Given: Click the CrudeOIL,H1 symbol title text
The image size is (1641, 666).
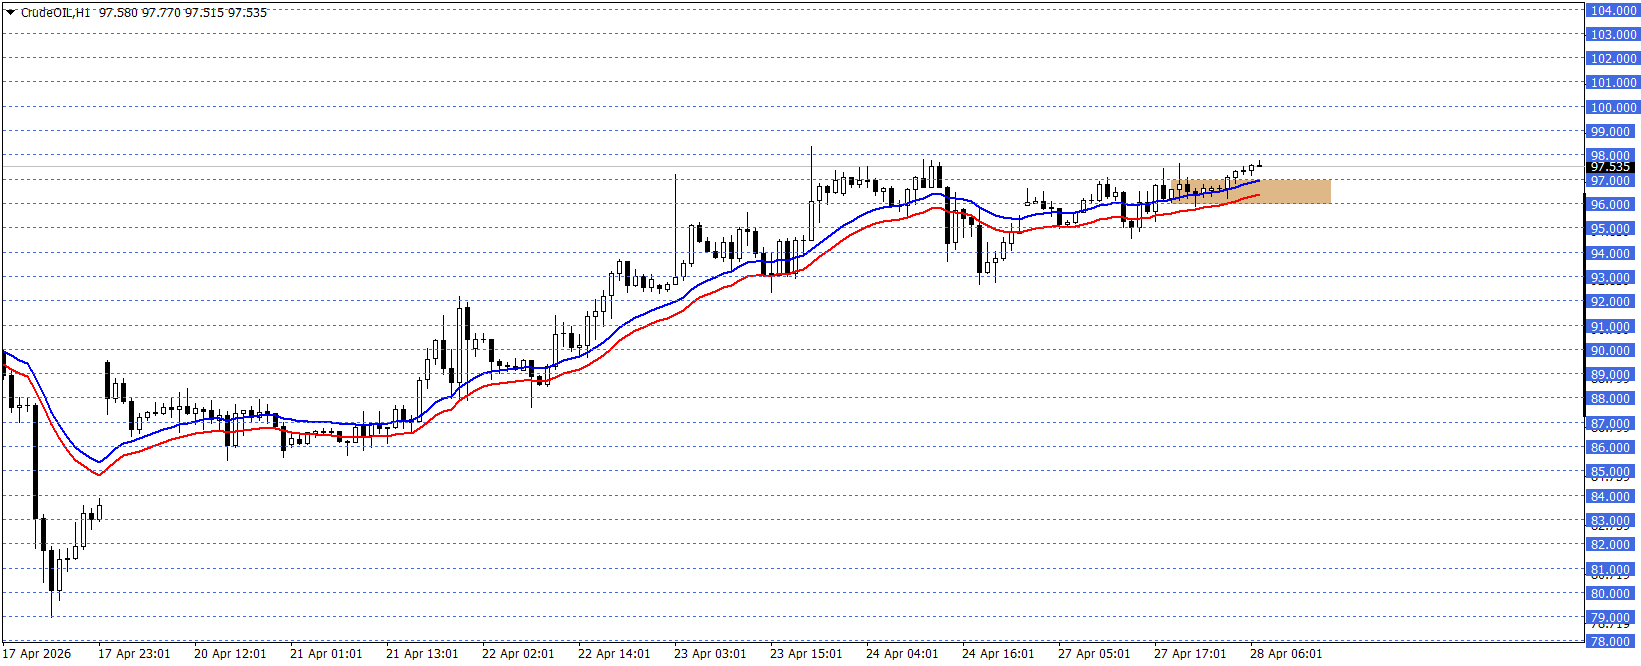Looking at the screenshot, I should [56, 13].
